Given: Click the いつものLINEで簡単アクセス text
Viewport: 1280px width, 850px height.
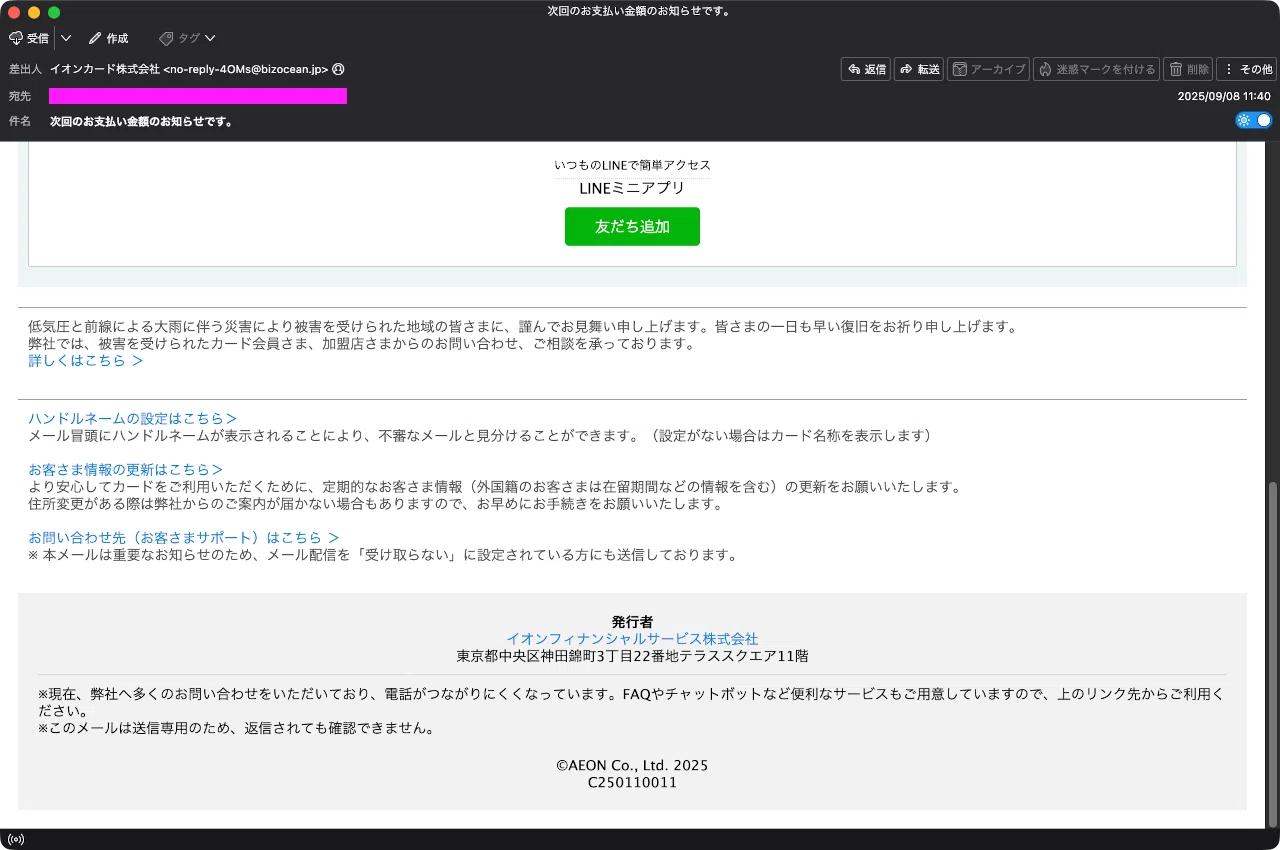Looking at the screenshot, I should click(x=632, y=165).
